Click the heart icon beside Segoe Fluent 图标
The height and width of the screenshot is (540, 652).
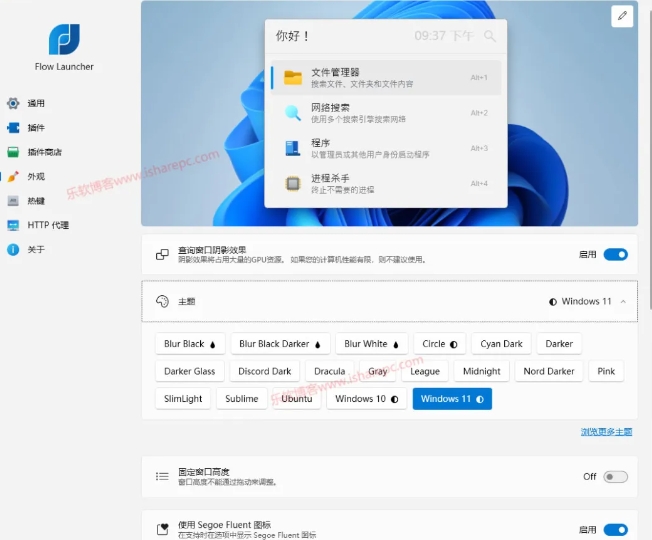tap(163, 529)
